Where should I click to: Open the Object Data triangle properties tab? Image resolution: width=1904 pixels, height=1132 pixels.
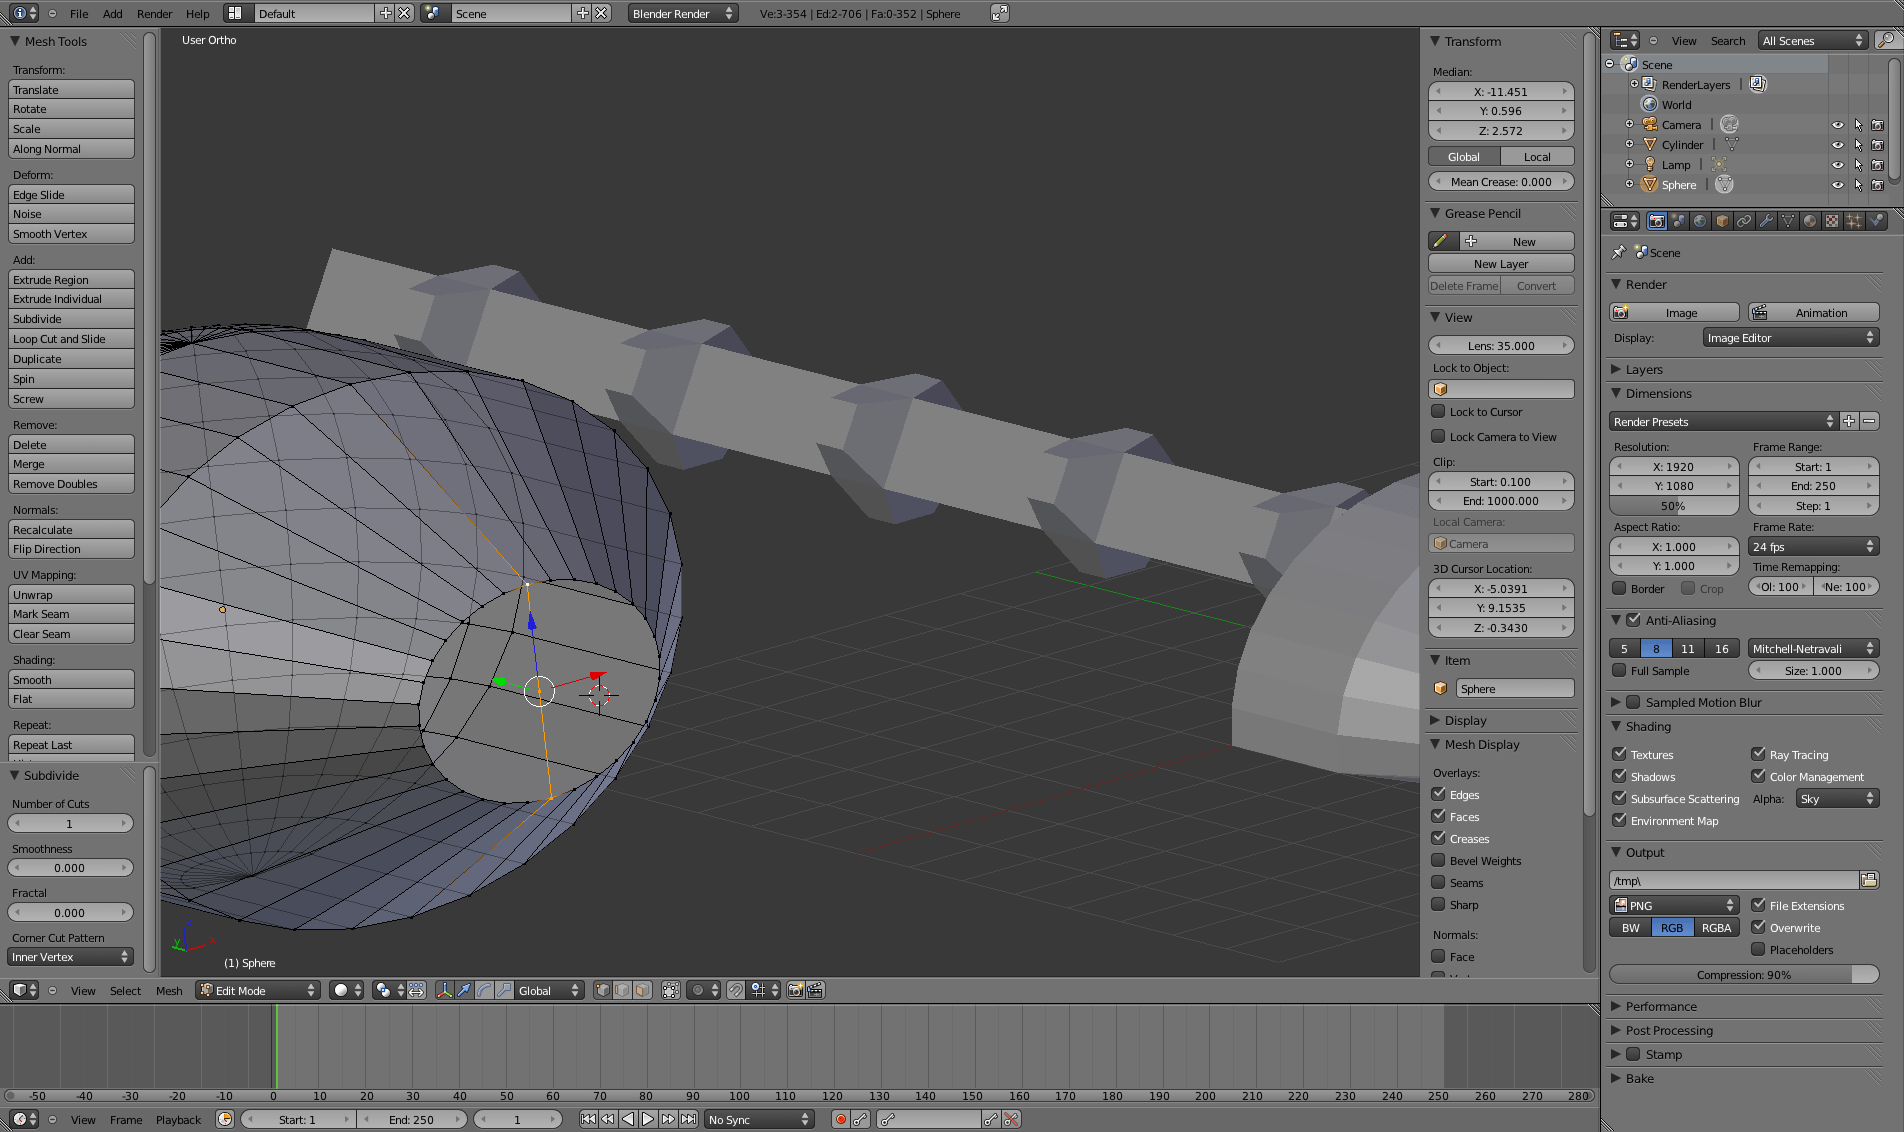[x=1788, y=221]
